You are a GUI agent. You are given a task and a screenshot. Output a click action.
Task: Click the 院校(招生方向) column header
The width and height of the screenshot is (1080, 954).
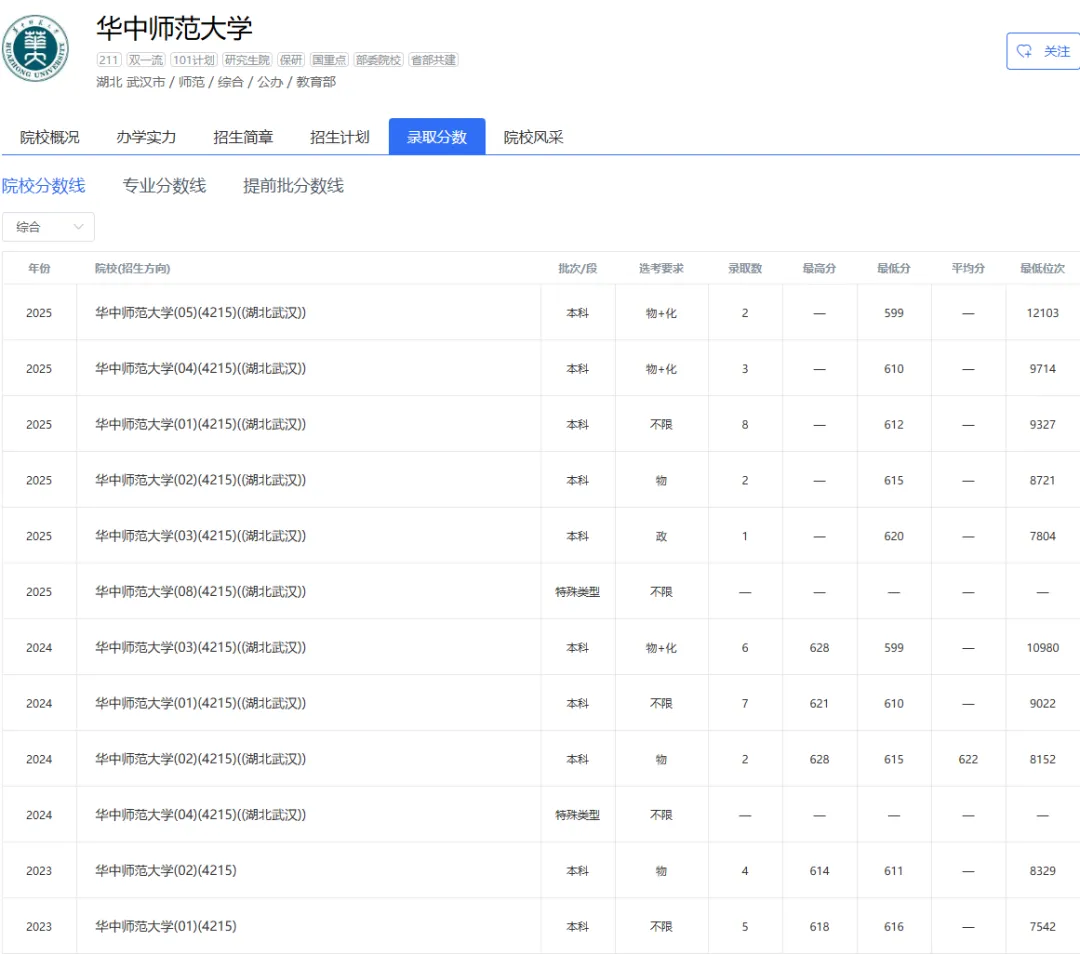pyautogui.click(x=132, y=268)
